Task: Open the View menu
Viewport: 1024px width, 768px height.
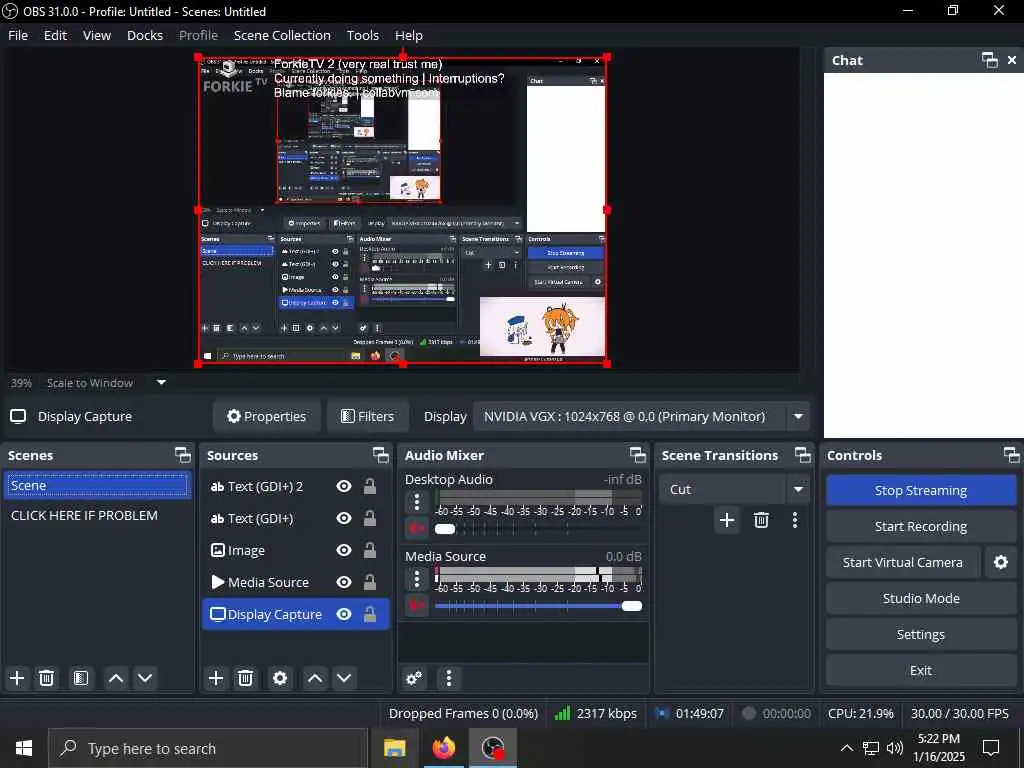Action: [97, 35]
